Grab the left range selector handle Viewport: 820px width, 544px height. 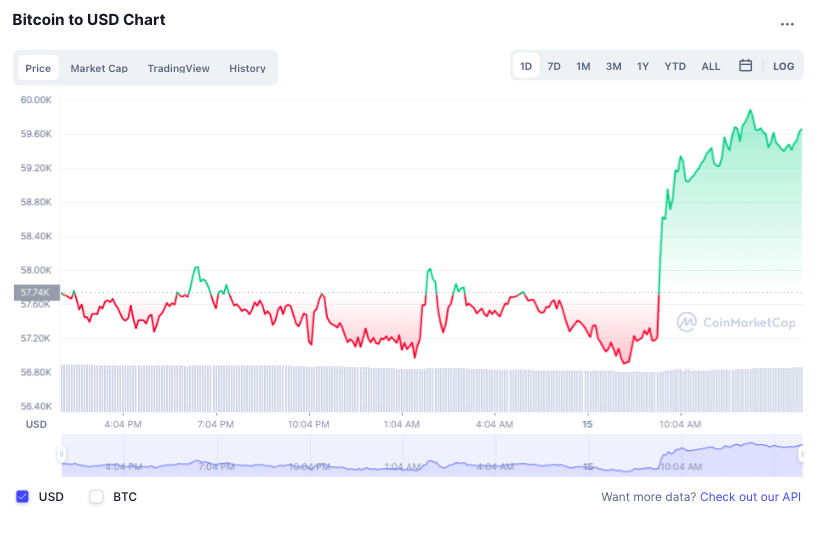pos(62,455)
